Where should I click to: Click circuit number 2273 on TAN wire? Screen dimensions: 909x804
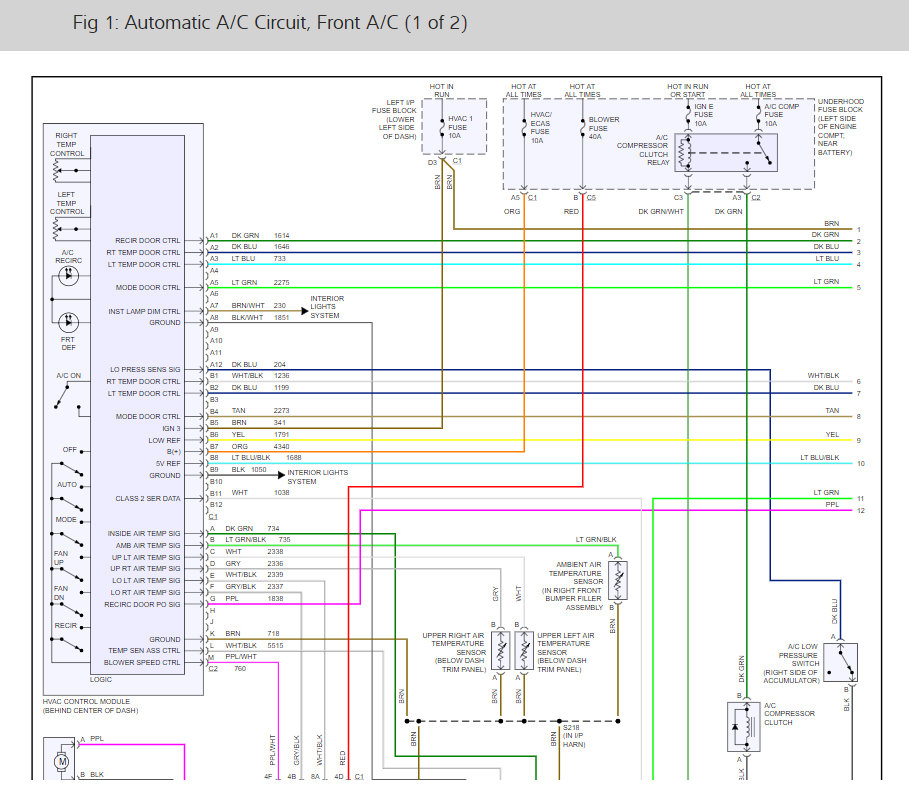coord(282,410)
